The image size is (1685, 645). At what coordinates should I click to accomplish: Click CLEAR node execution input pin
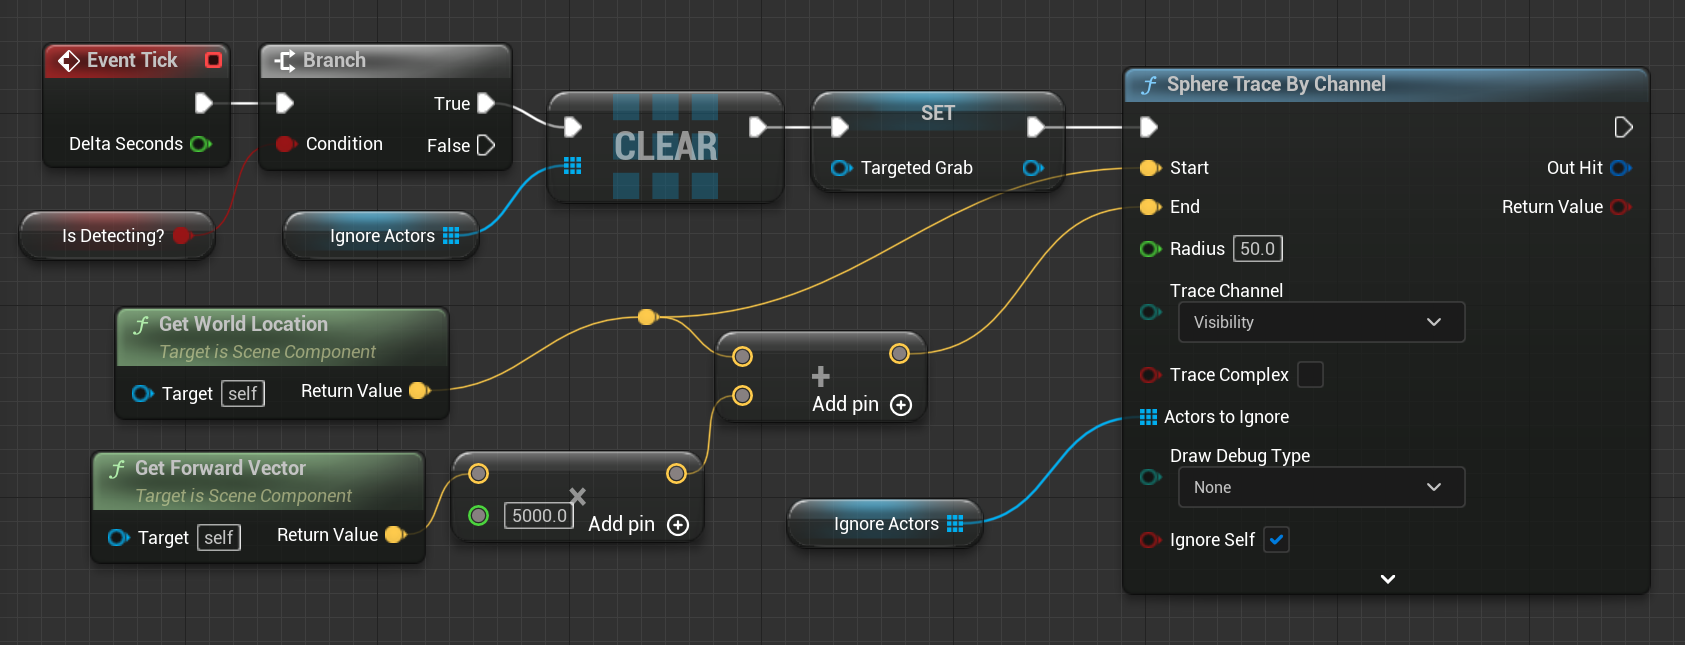coord(573,127)
